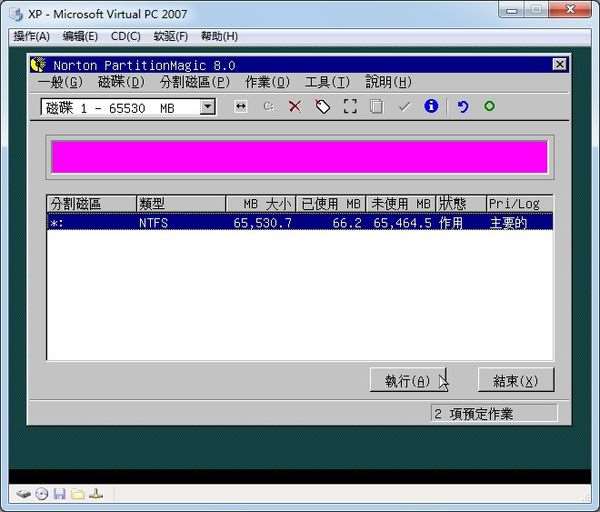
Task: Open Virtual PC 软驱(F) menu
Action: [x=171, y=36]
